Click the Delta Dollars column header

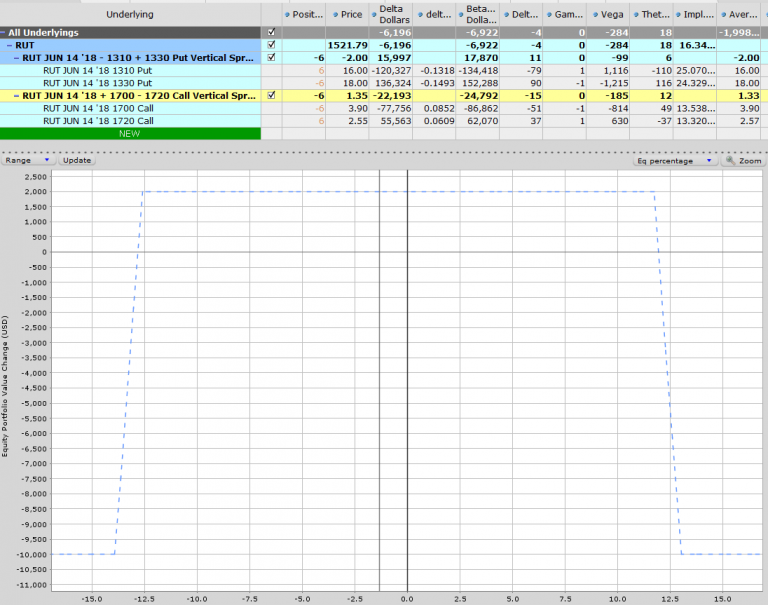click(392, 15)
